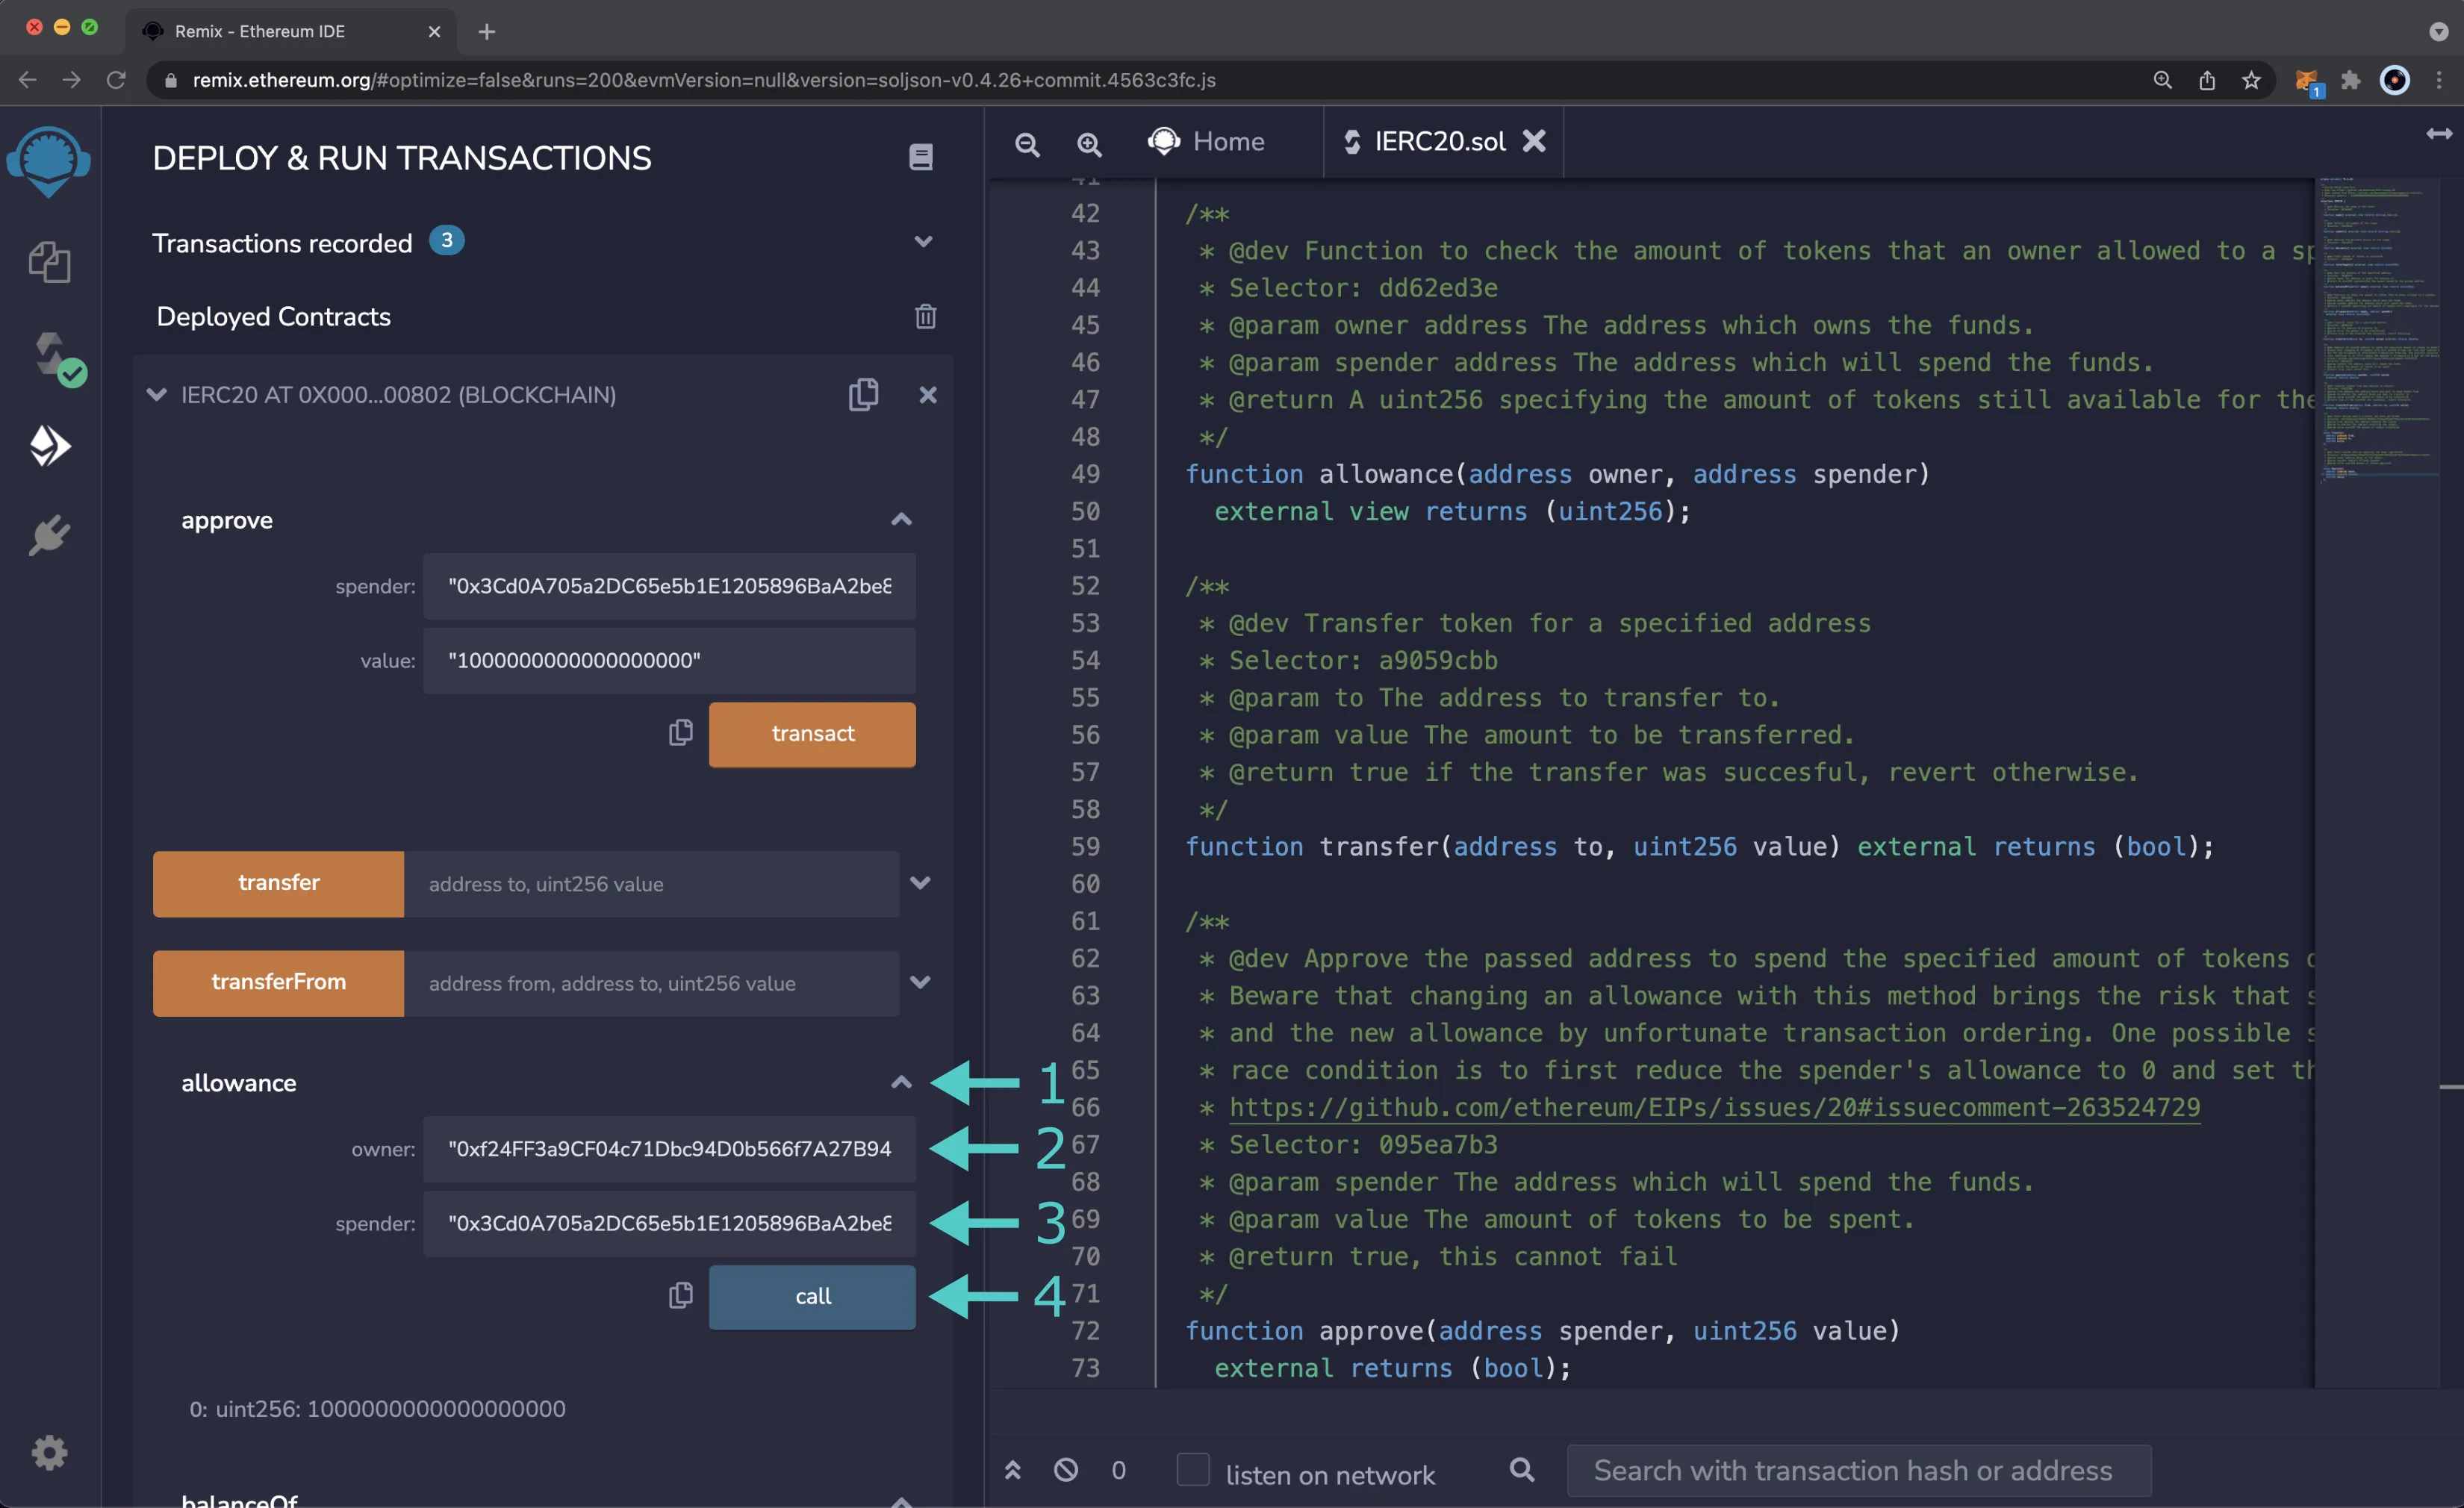Select the file explorer icon in sidebar
This screenshot has width=2464, height=1508.
pyautogui.click(x=49, y=261)
